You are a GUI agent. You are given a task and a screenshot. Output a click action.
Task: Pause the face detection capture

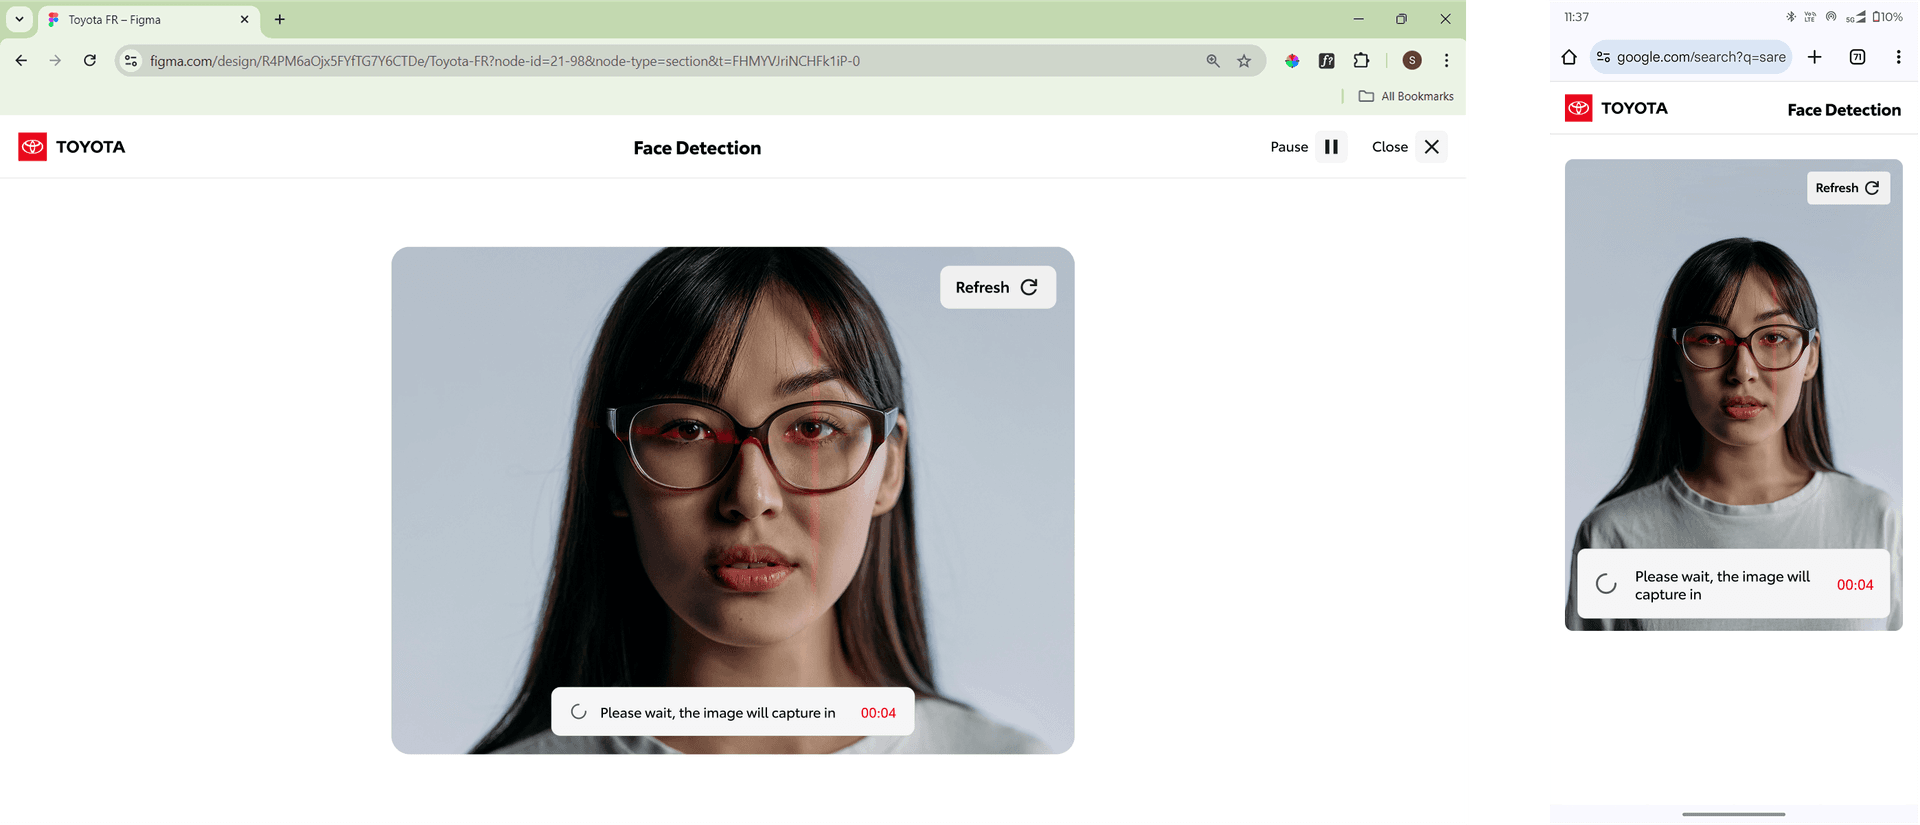point(1331,147)
